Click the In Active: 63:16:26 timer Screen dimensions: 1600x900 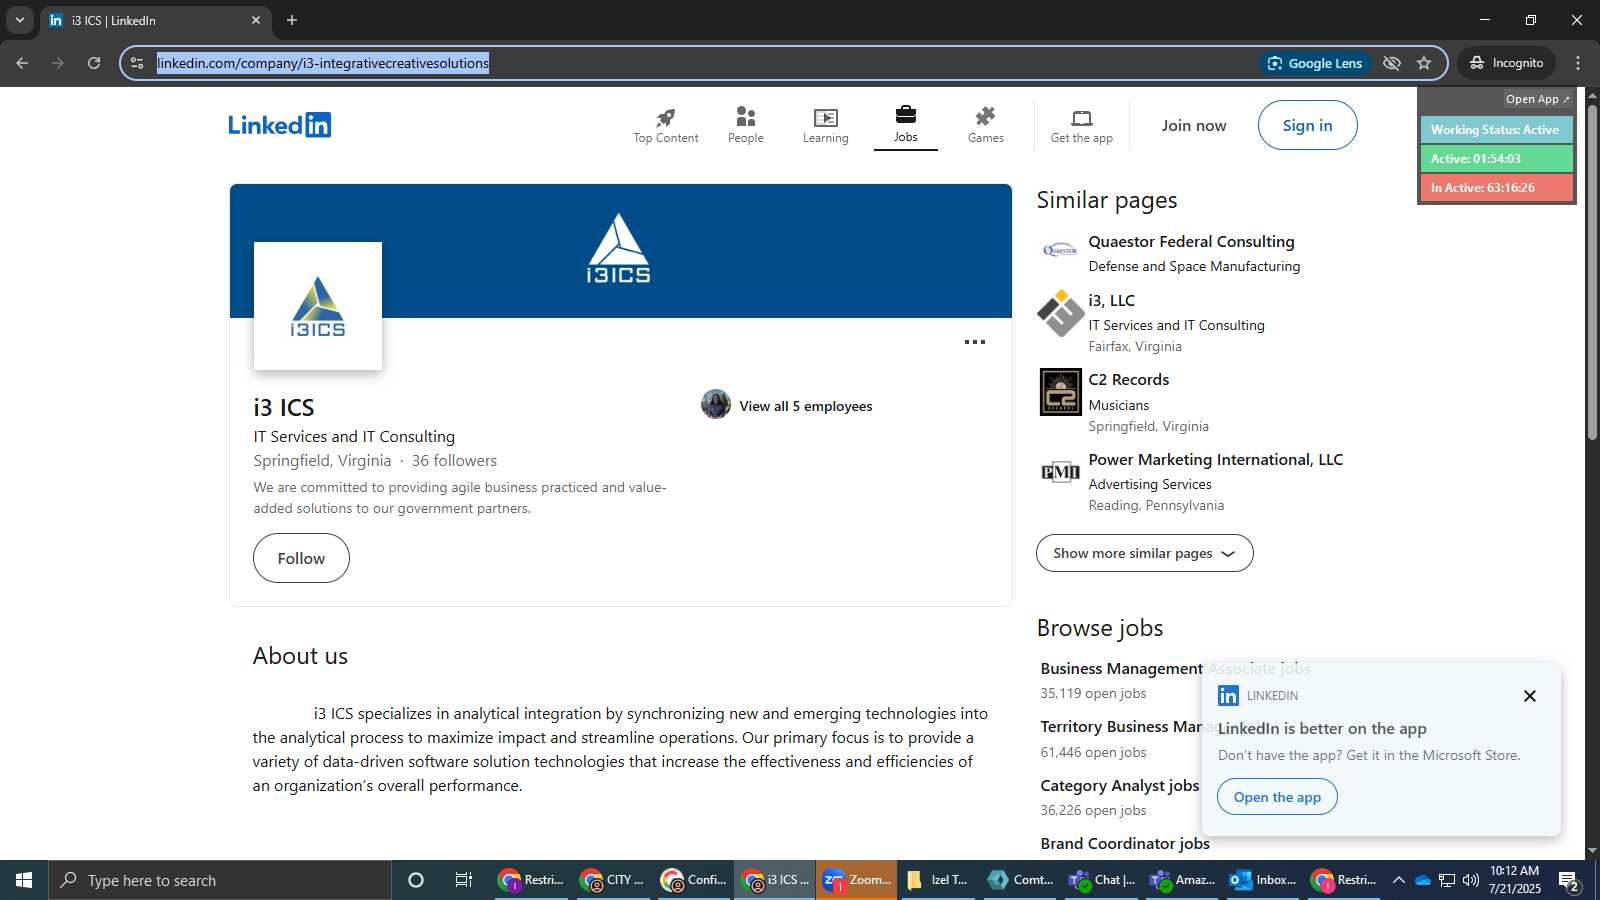(1496, 188)
